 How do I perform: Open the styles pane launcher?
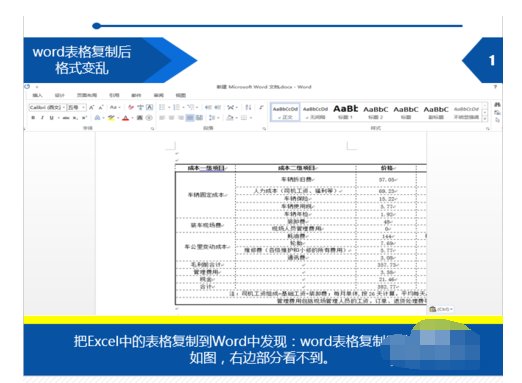(x=487, y=129)
